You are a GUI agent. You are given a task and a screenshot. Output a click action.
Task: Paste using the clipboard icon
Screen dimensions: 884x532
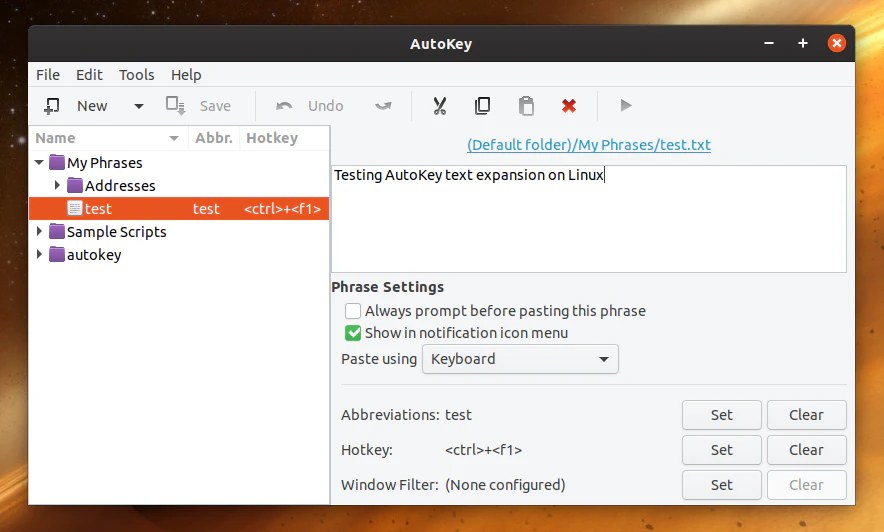tap(526, 106)
